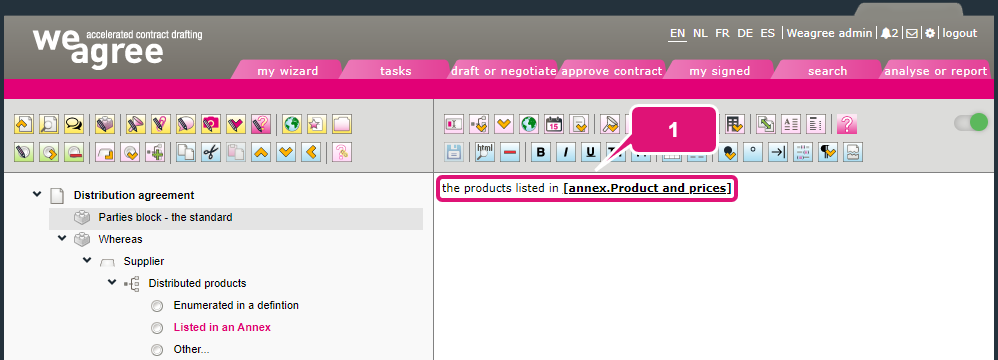Click the pink help question mark icon
The width and height of the screenshot is (998, 360).
(x=847, y=124)
